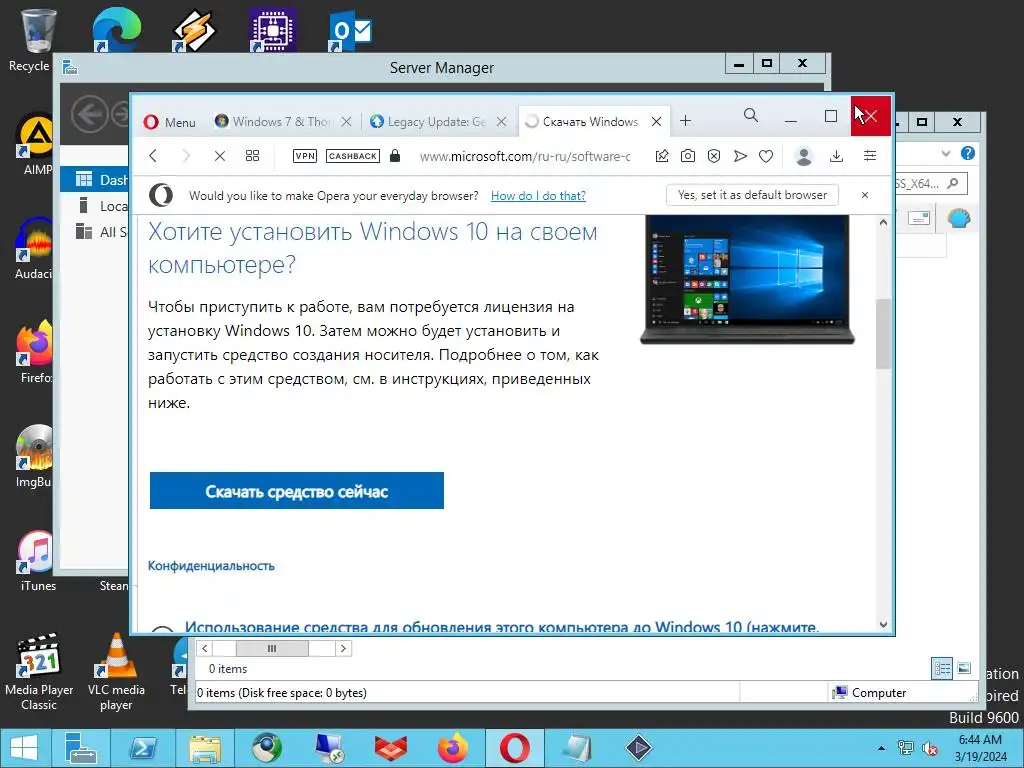Image resolution: width=1024 pixels, height=768 pixels.
Task: Click the How do I do that? link
Action: click(x=538, y=195)
